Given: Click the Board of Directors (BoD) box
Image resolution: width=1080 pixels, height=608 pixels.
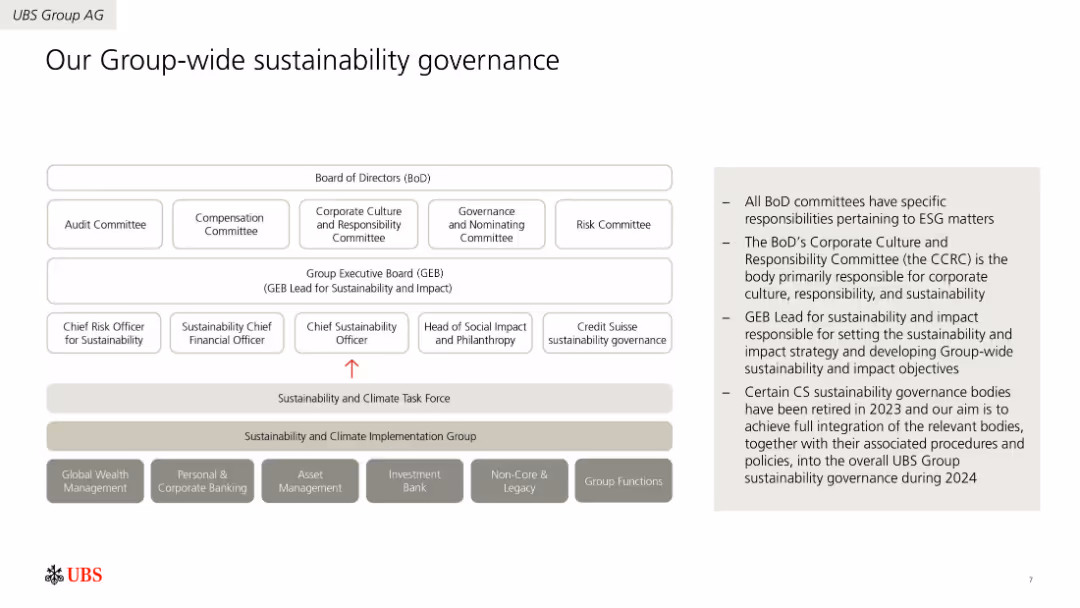Looking at the screenshot, I should [360, 178].
